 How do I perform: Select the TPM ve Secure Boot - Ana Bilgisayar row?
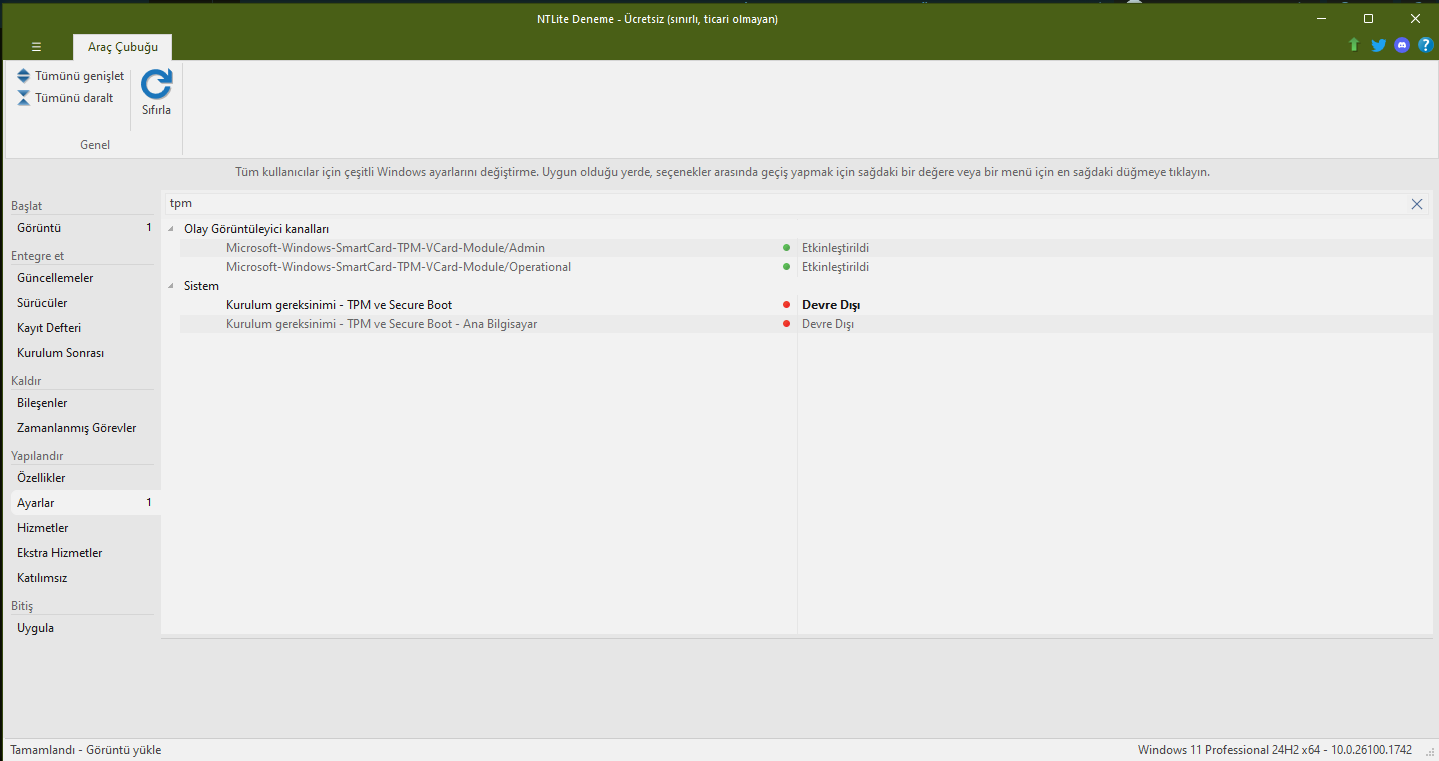tap(806, 324)
